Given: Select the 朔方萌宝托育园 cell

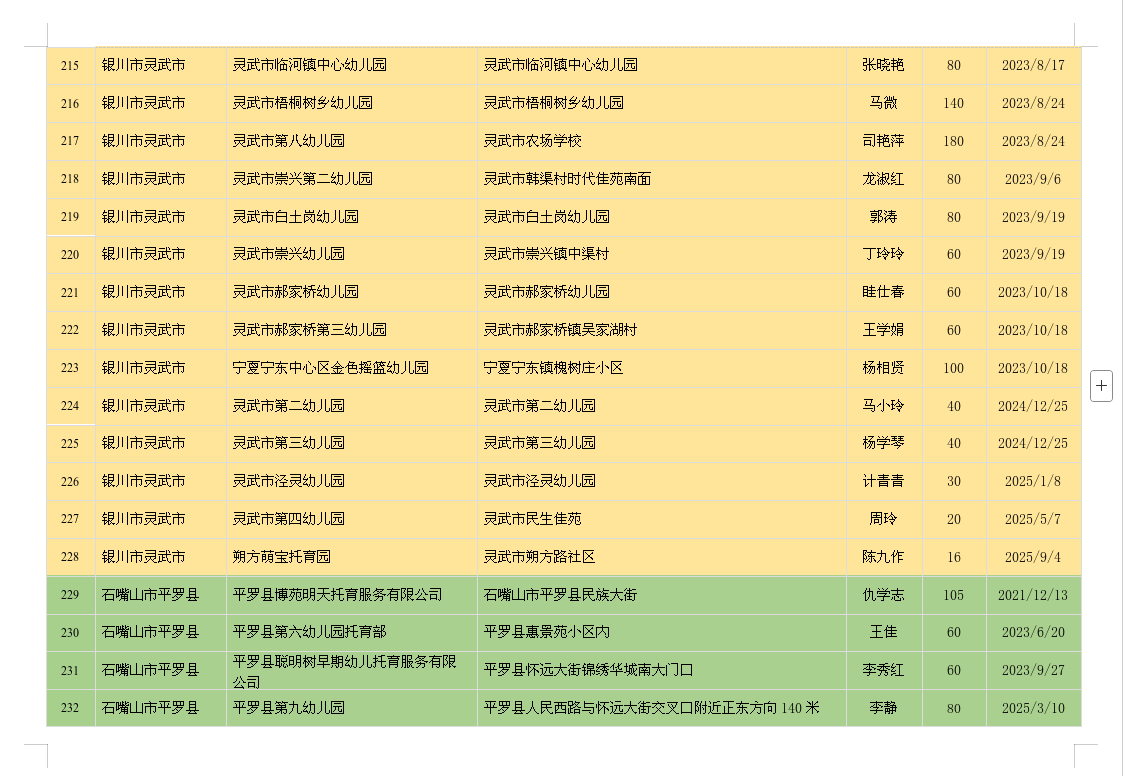Looking at the screenshot, I should click(282, 557).
